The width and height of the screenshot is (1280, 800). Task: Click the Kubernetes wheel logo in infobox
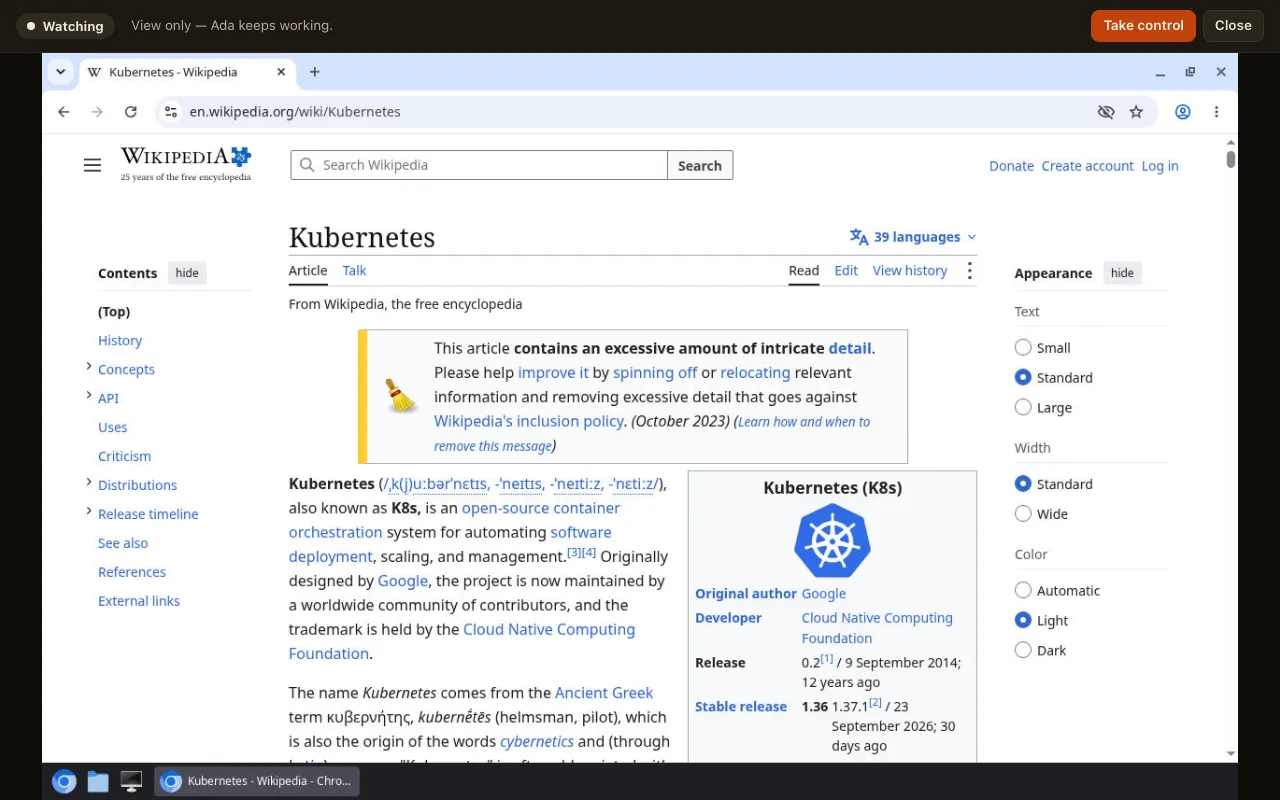point(832,541)
